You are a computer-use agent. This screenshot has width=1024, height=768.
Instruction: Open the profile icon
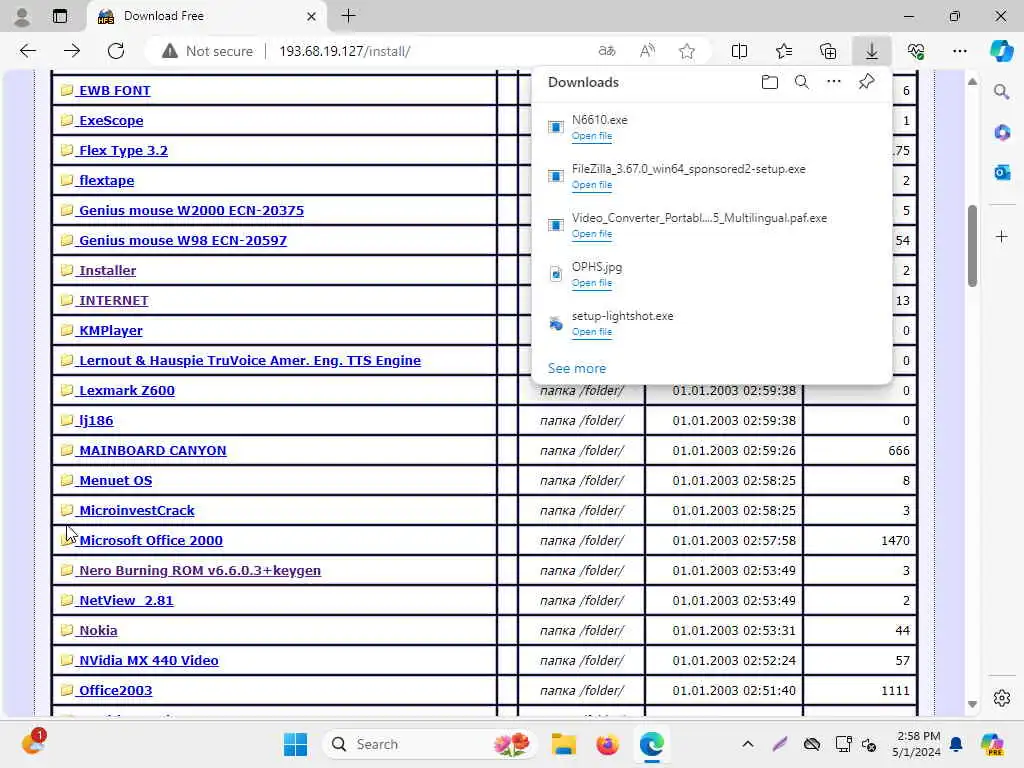(22, 16)
